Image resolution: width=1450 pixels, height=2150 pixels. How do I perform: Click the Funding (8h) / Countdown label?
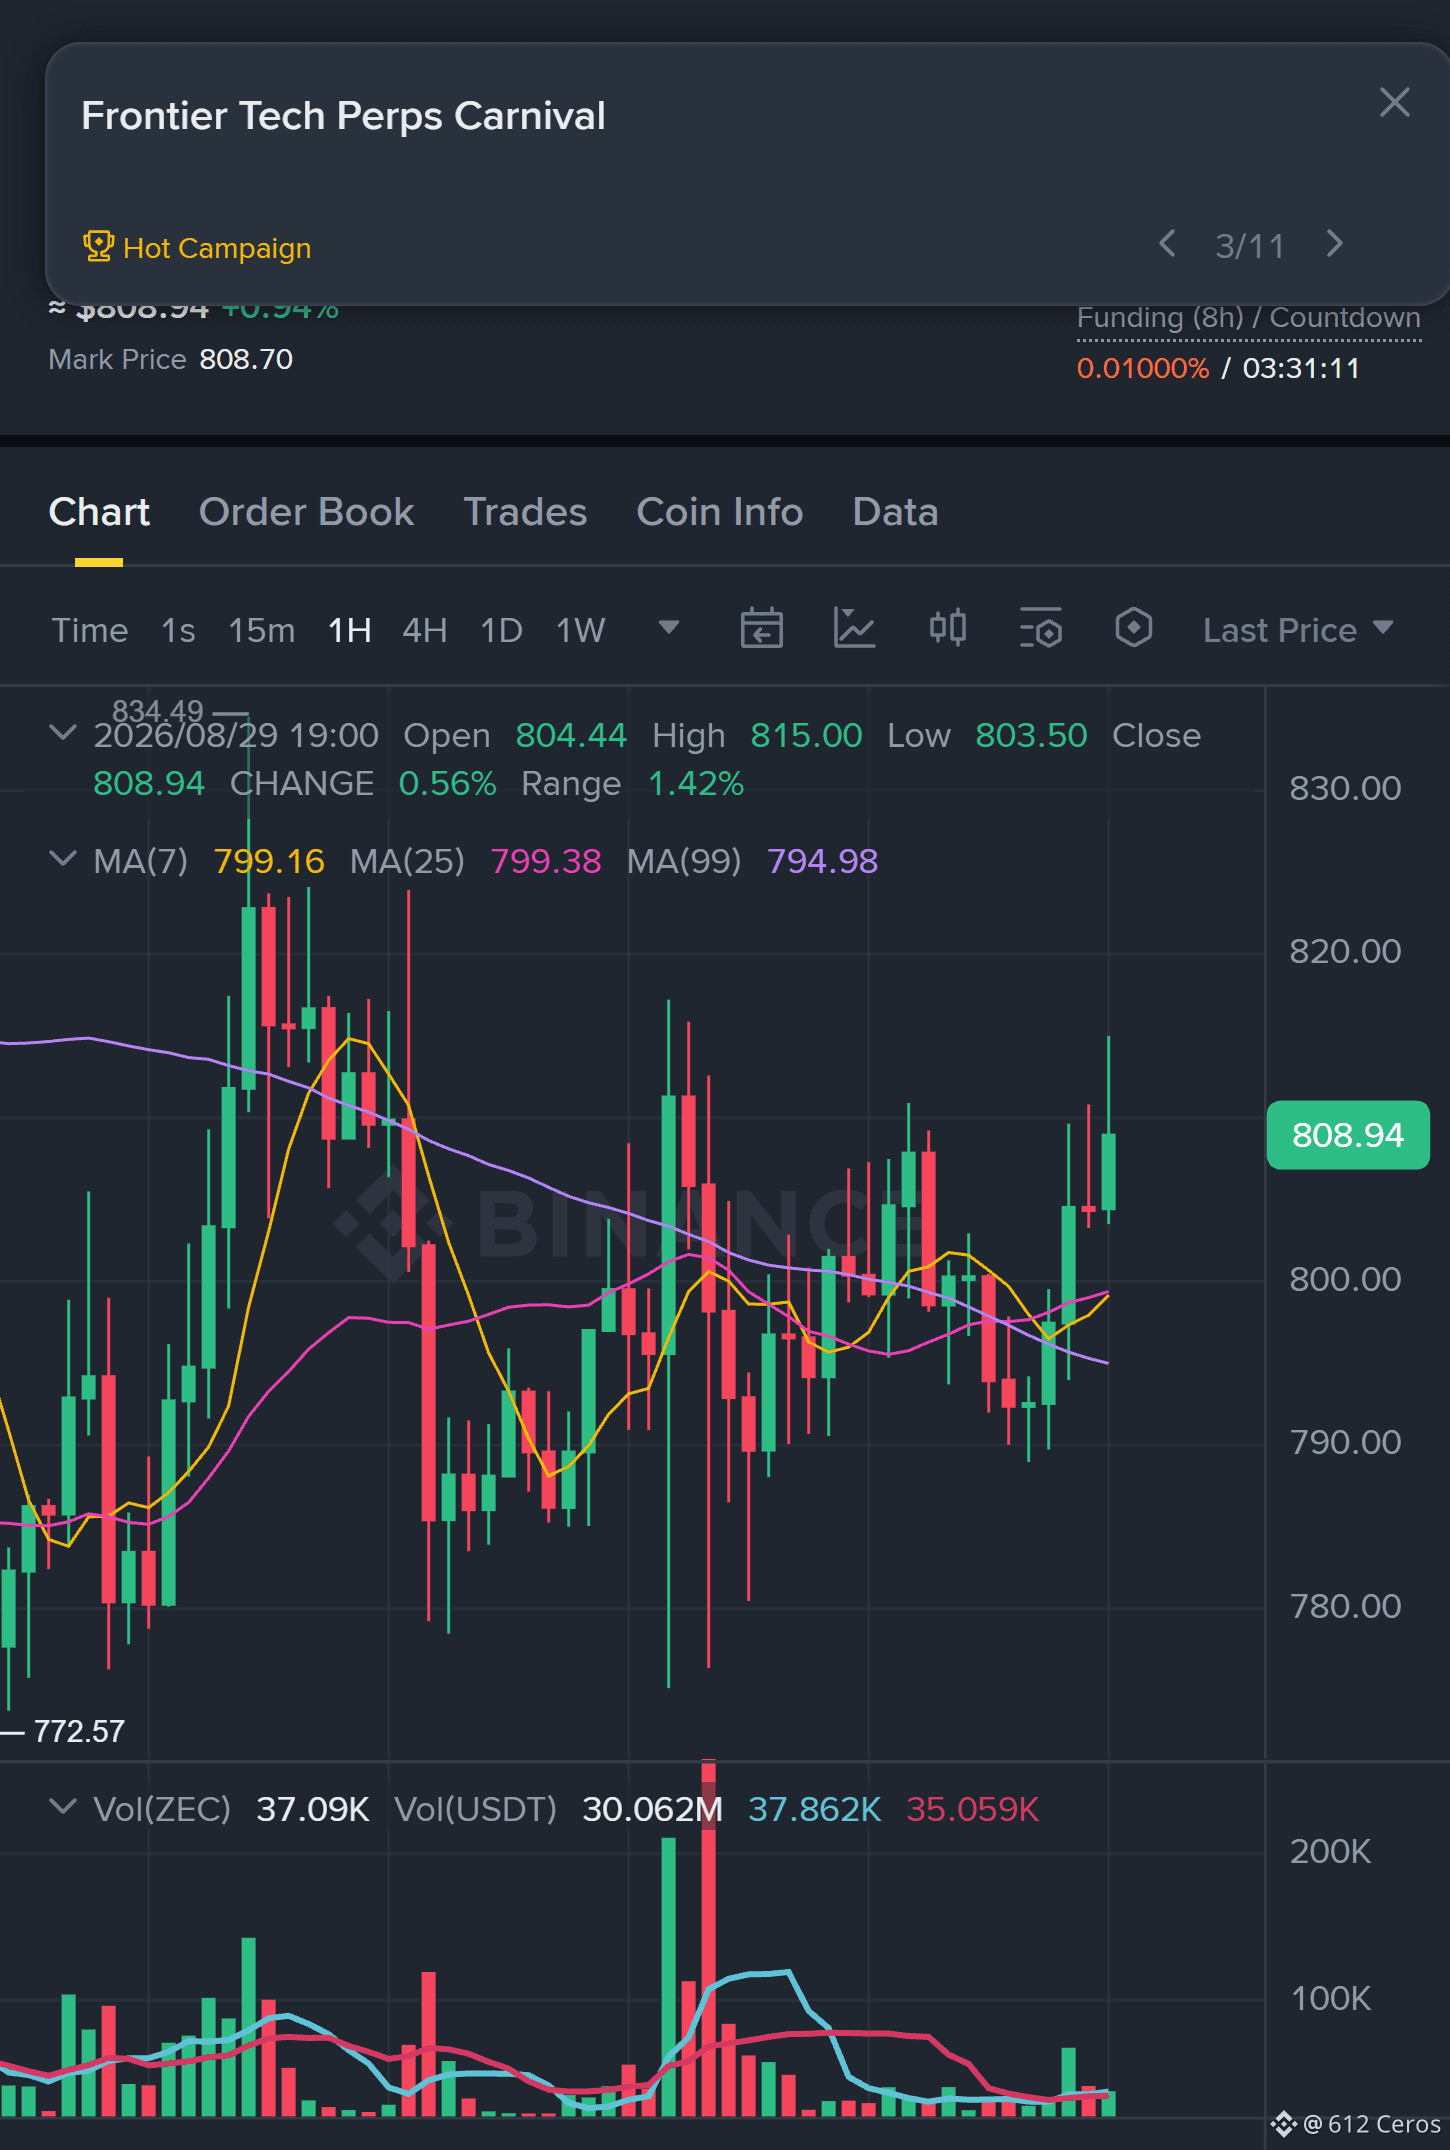tap(1248, 318)
